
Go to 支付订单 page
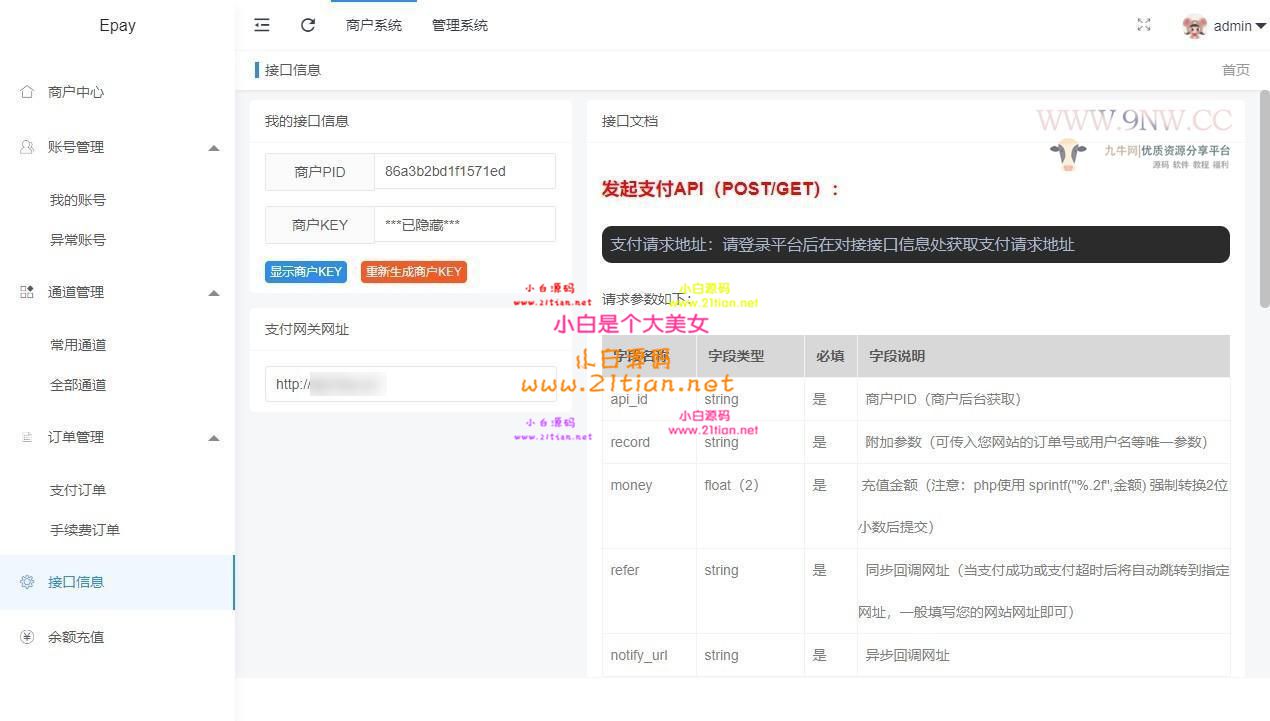[x=78, y=490]
